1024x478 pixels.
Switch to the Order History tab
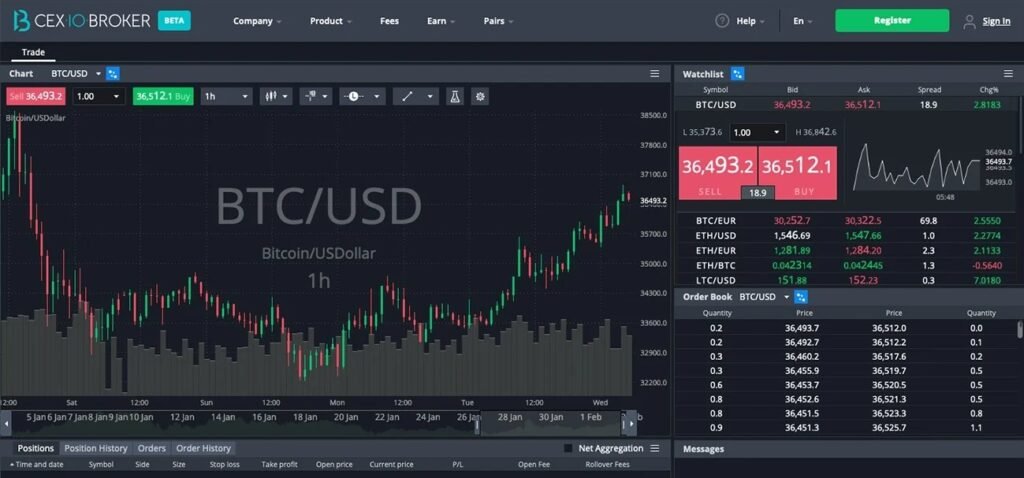pyautogui.click(x=203, y=448)
